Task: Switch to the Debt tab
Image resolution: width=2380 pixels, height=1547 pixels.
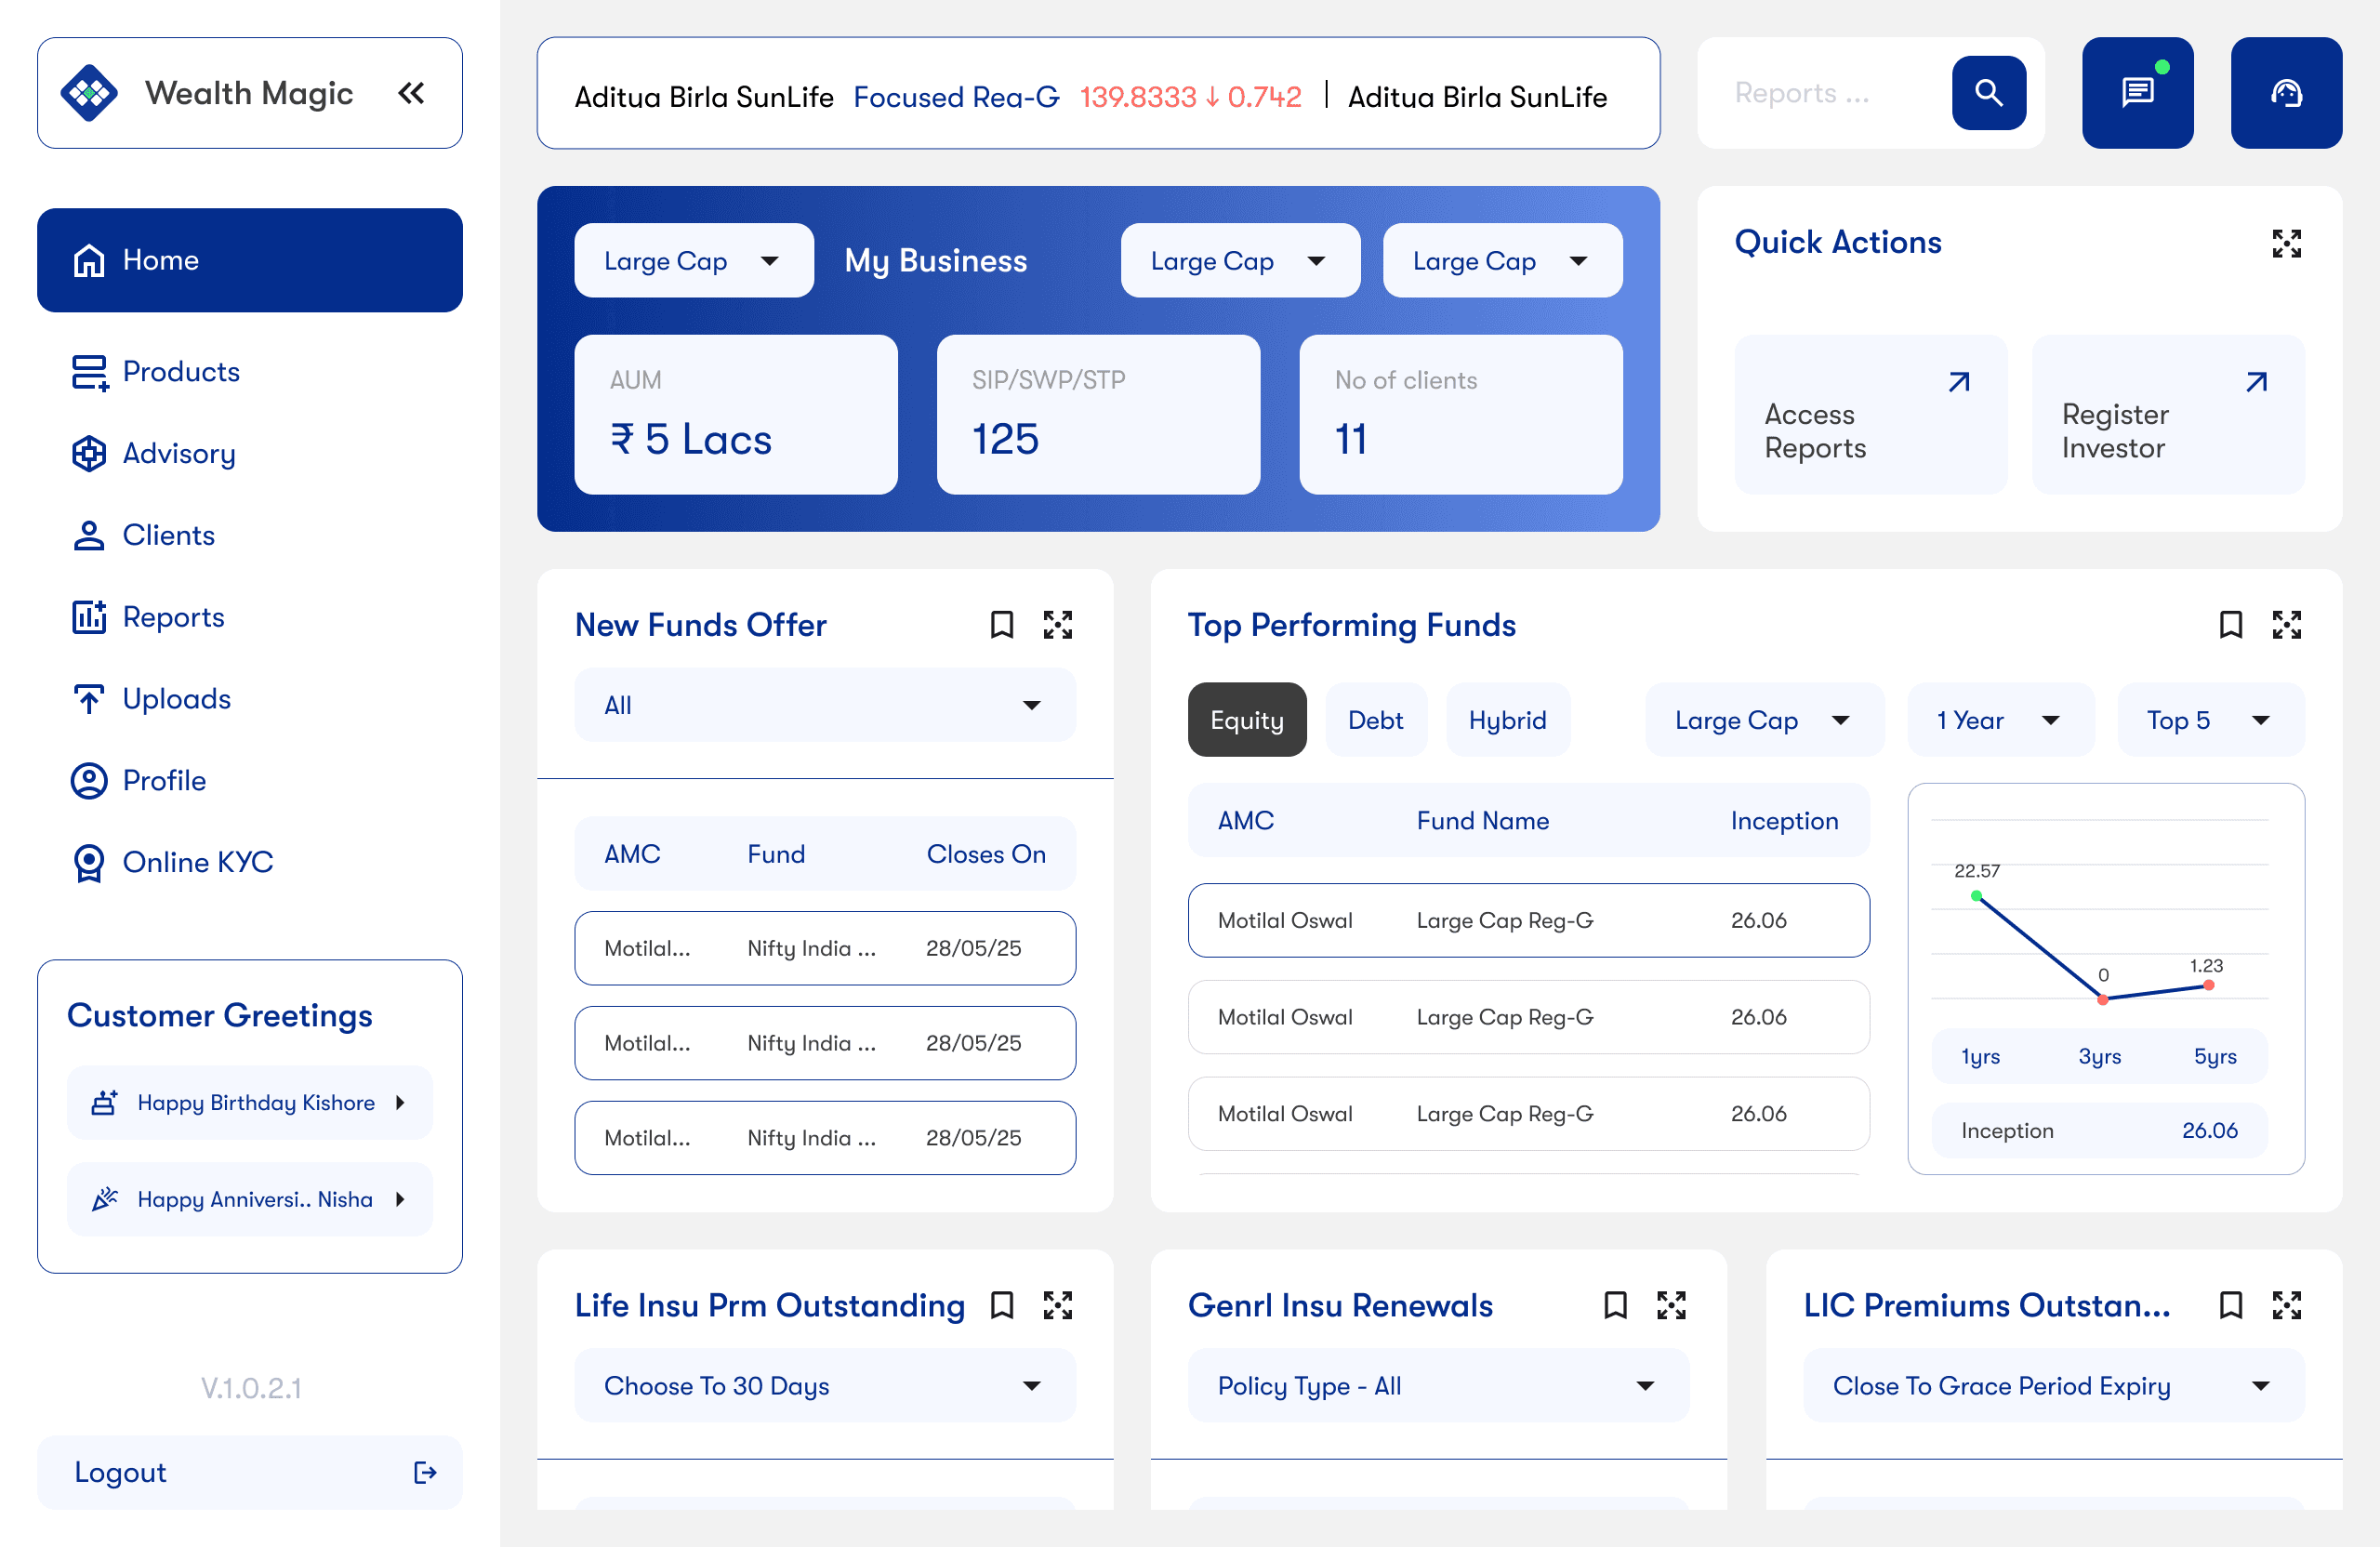Action: coord(1375,720)
